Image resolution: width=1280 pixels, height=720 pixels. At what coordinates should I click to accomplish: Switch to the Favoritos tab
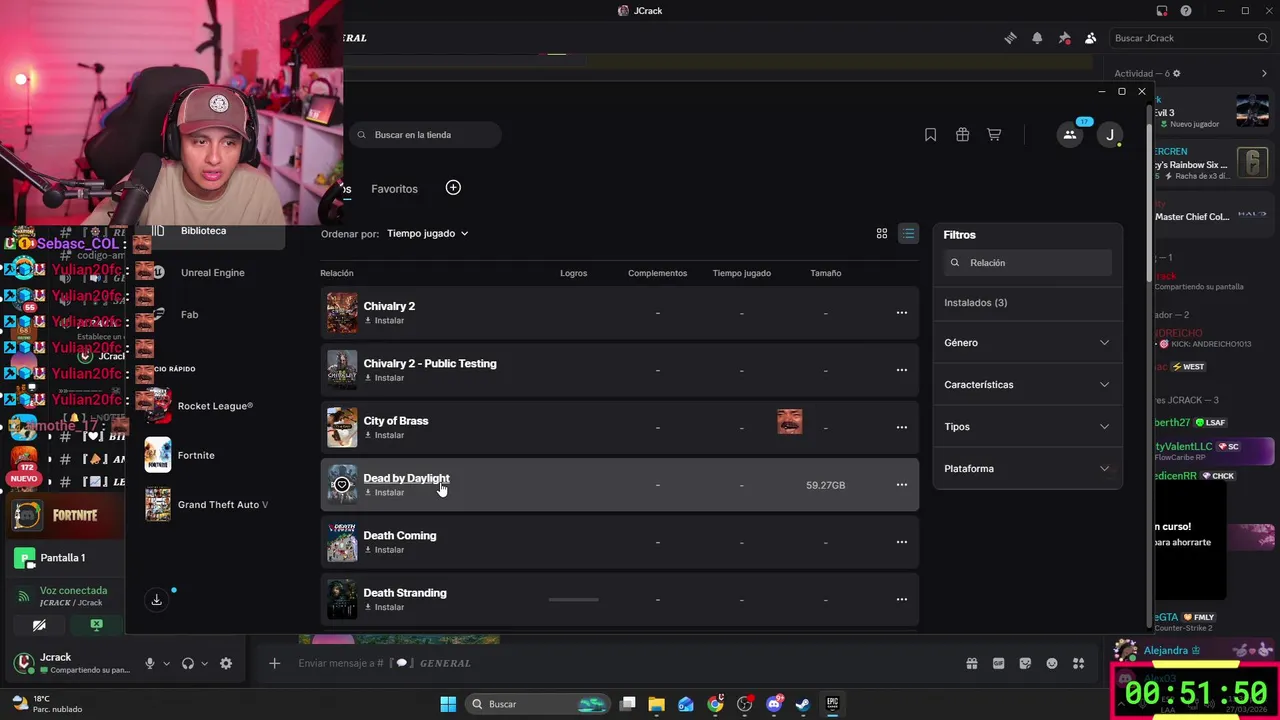[394, 189]
